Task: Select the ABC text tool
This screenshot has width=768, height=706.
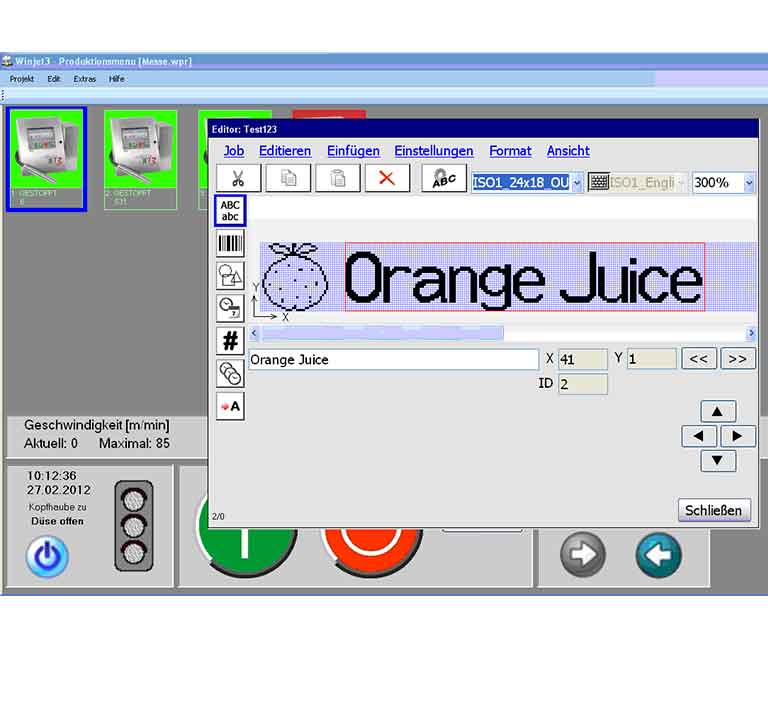Action: (x=230, y=210)
